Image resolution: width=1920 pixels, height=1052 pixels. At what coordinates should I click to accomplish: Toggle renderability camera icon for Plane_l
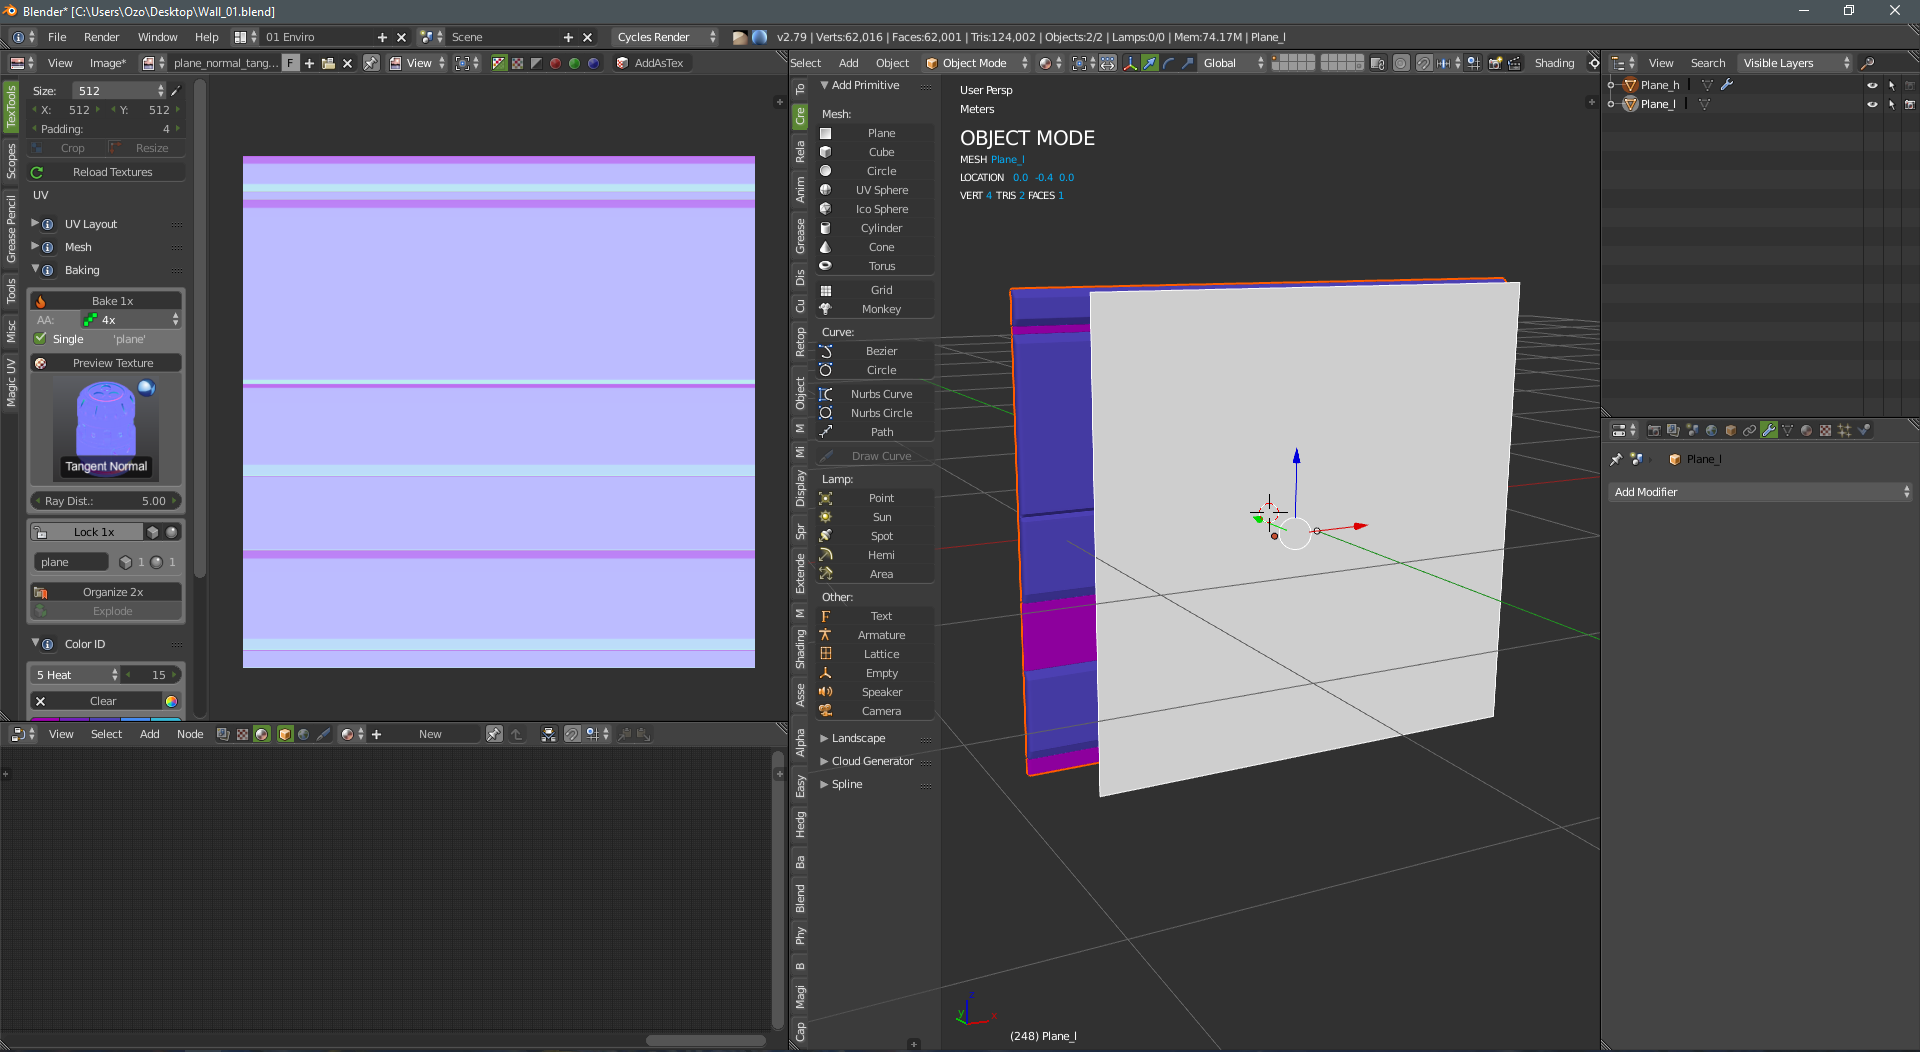click(1909, 104)
